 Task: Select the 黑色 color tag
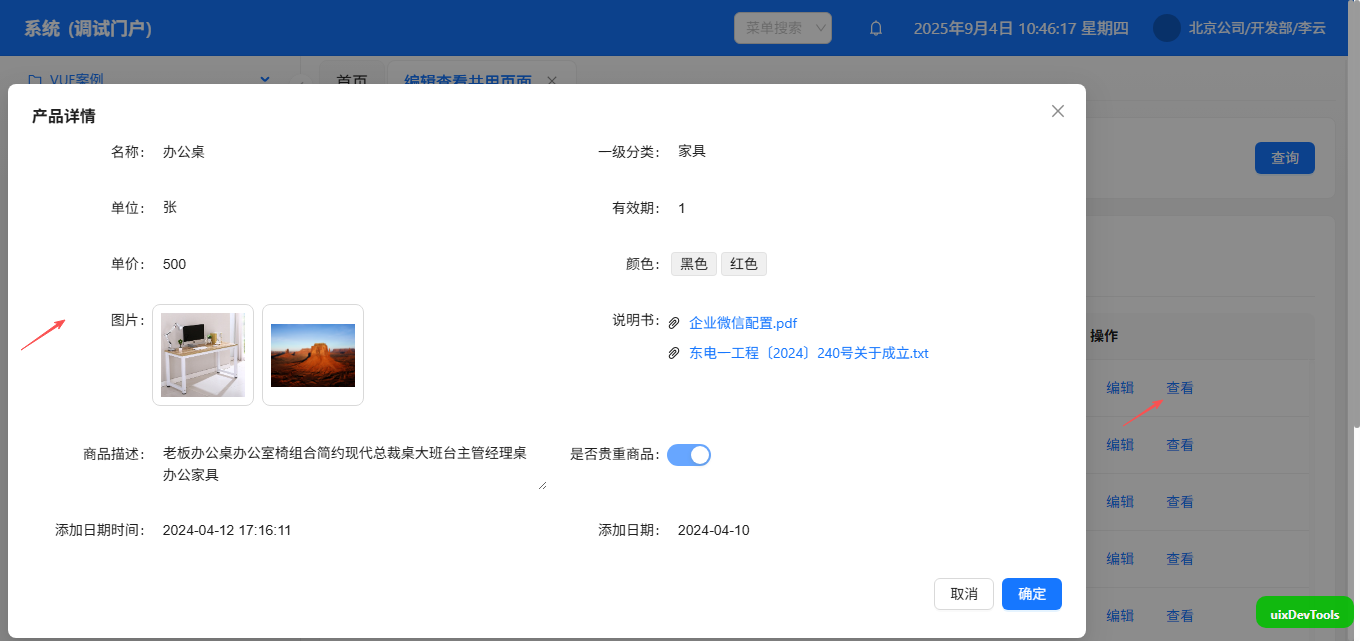693,264
